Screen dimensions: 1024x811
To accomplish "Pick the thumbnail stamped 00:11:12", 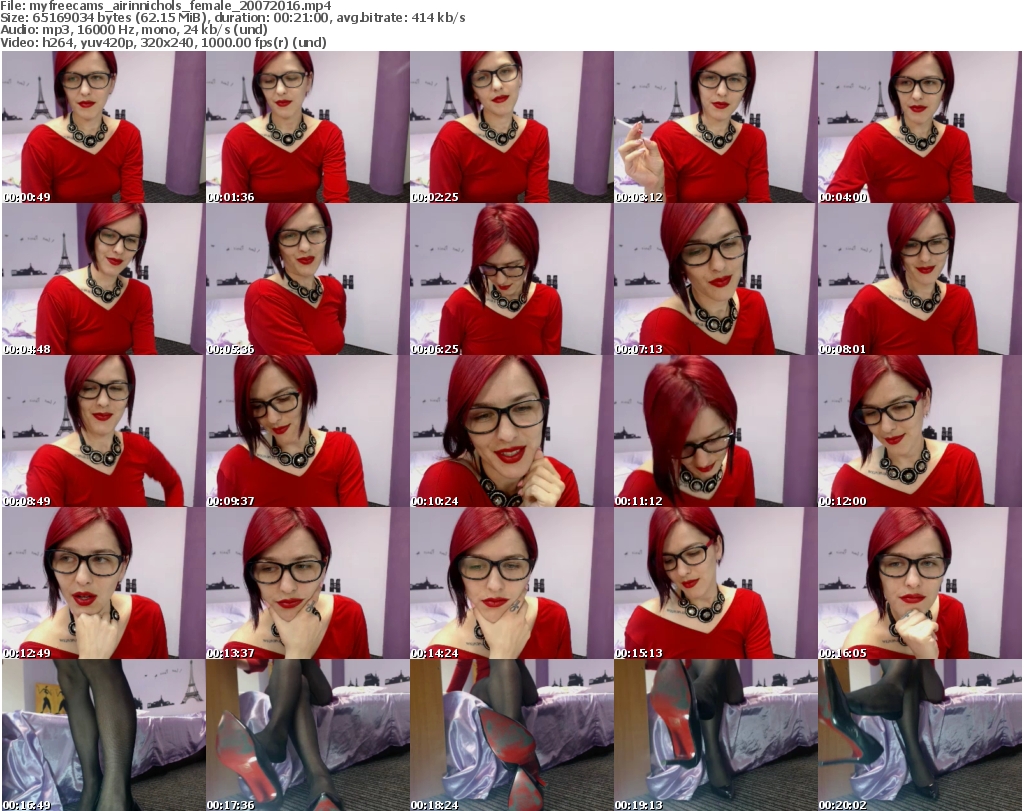I will [x=715, y=431].
